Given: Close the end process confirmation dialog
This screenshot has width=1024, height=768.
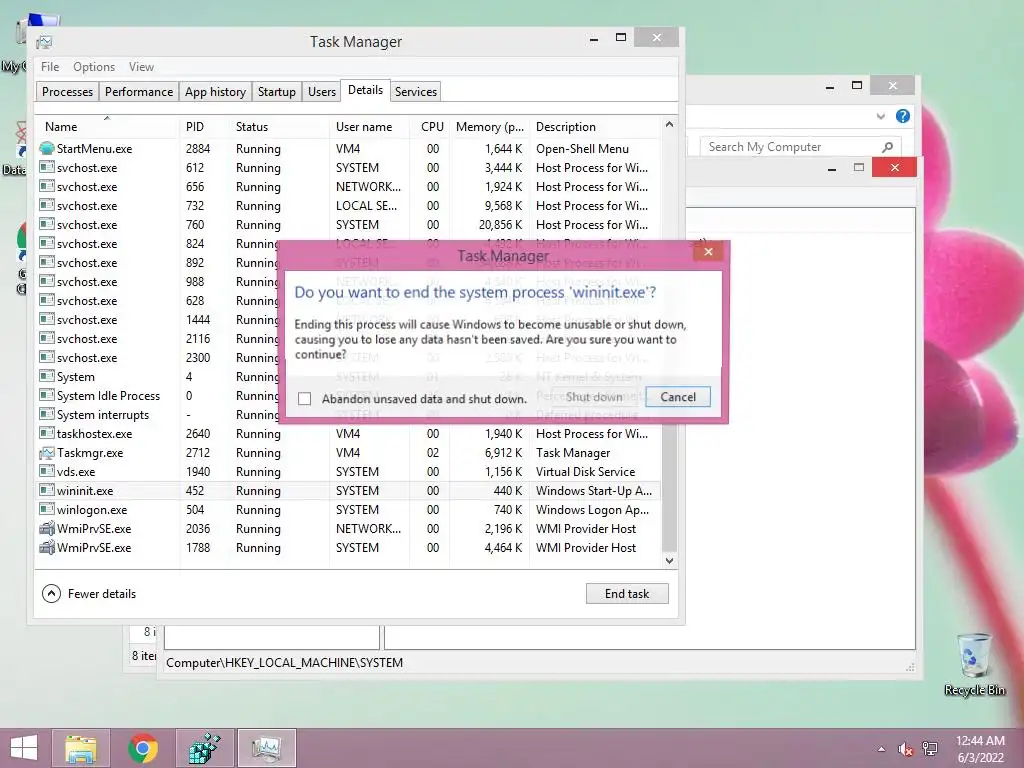Looking at the screenshot, I should [x=708, y=251].
